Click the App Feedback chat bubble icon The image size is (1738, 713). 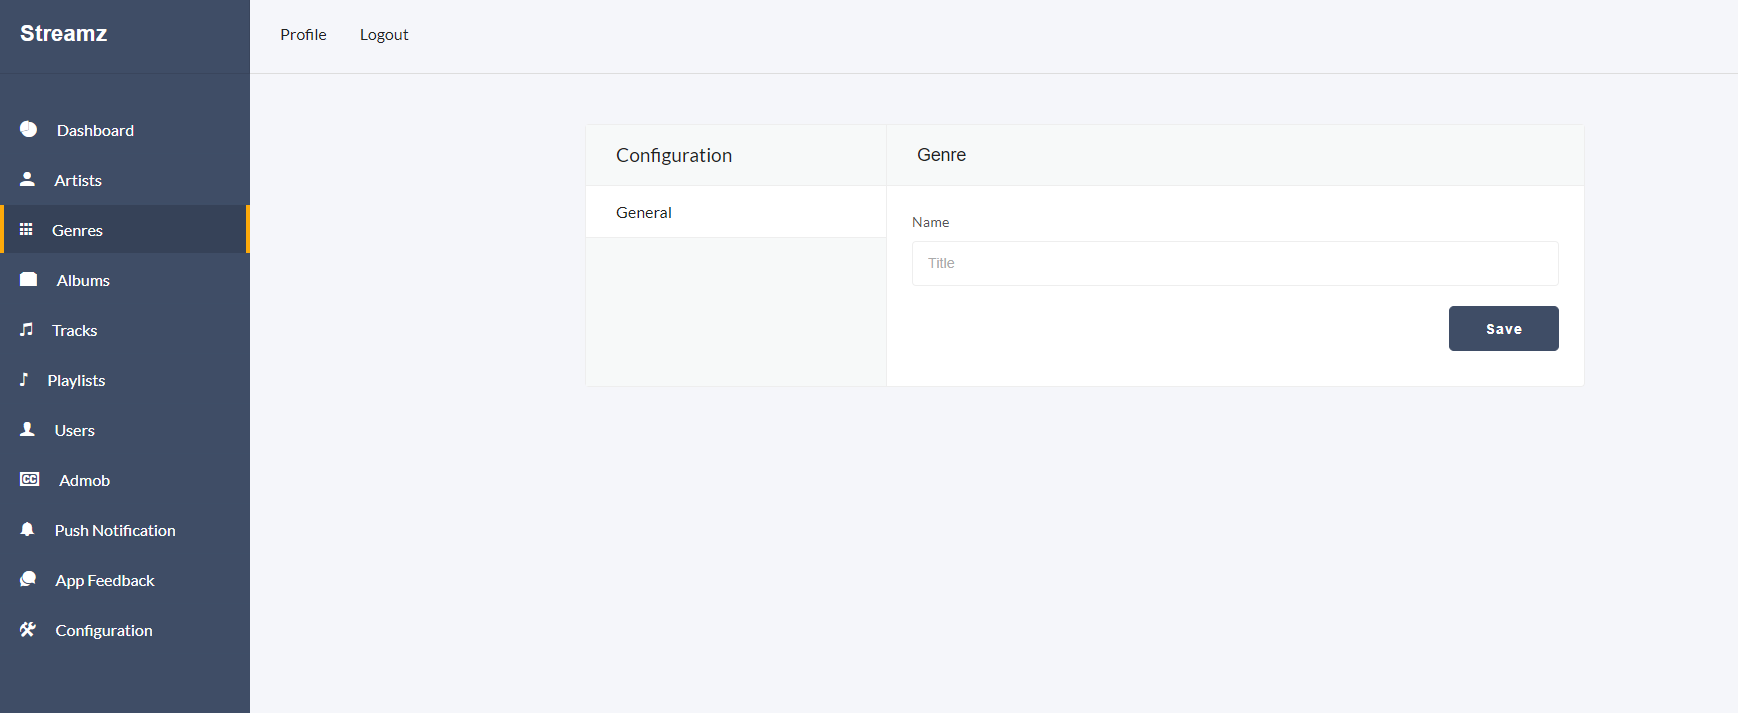tap(28, 579)
